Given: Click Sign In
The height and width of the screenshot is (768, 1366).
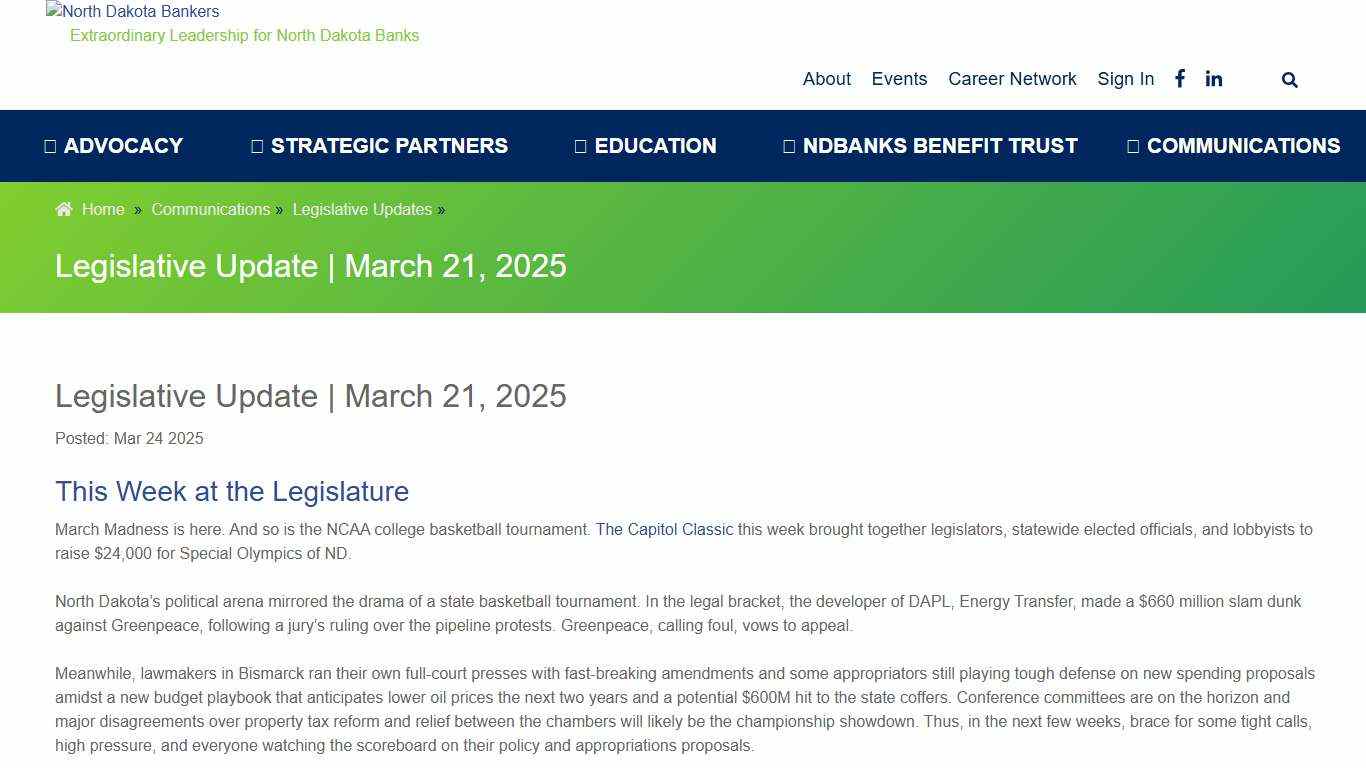Looking at the screenshot, I should pos(1125,79).
